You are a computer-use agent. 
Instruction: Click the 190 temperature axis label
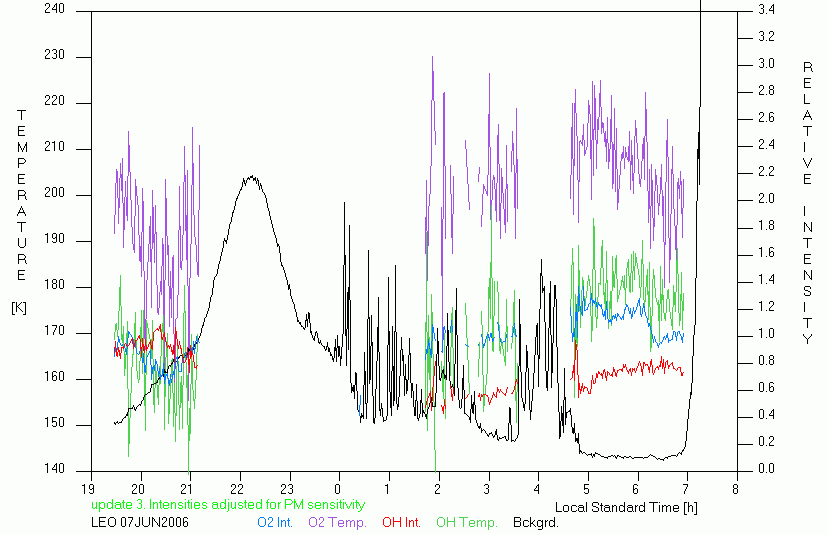[x=54, y=239]
